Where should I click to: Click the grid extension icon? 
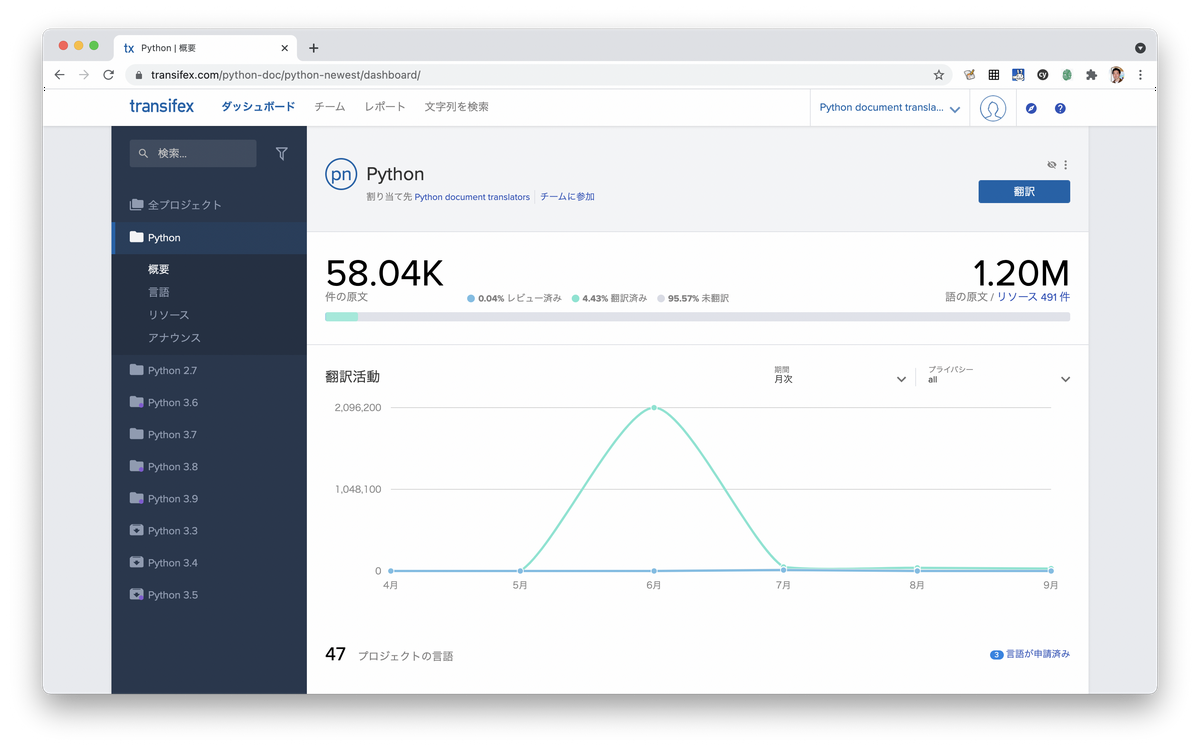coord(993,75)
